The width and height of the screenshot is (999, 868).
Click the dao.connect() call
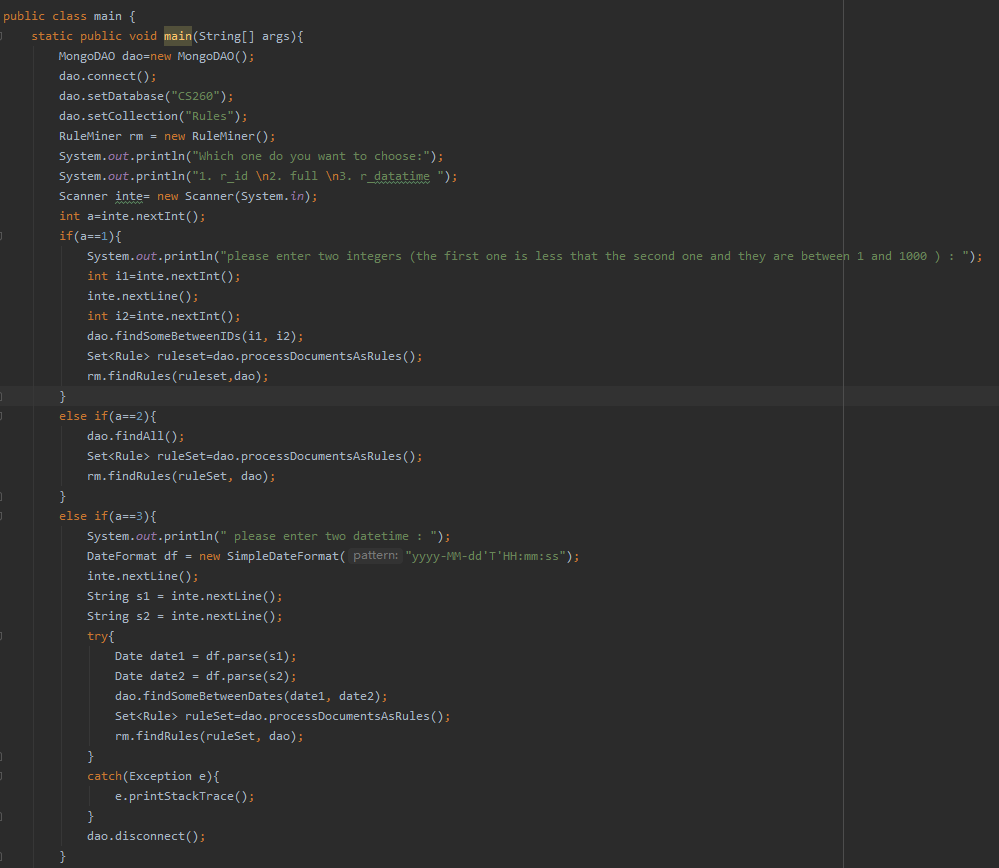tap(108, 76)
